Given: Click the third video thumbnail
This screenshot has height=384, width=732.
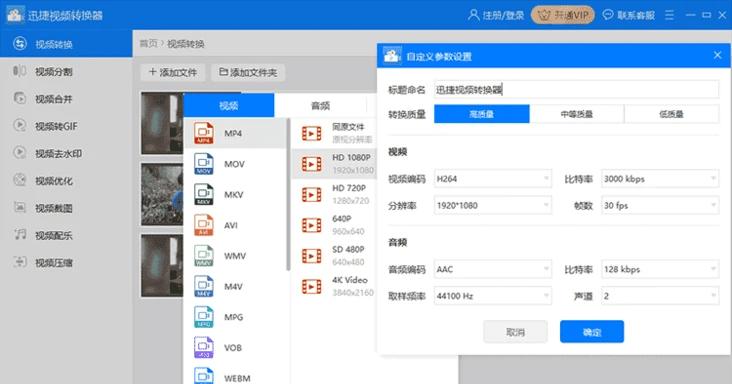Looking at the screenshot, I should (x=162, y=266).
